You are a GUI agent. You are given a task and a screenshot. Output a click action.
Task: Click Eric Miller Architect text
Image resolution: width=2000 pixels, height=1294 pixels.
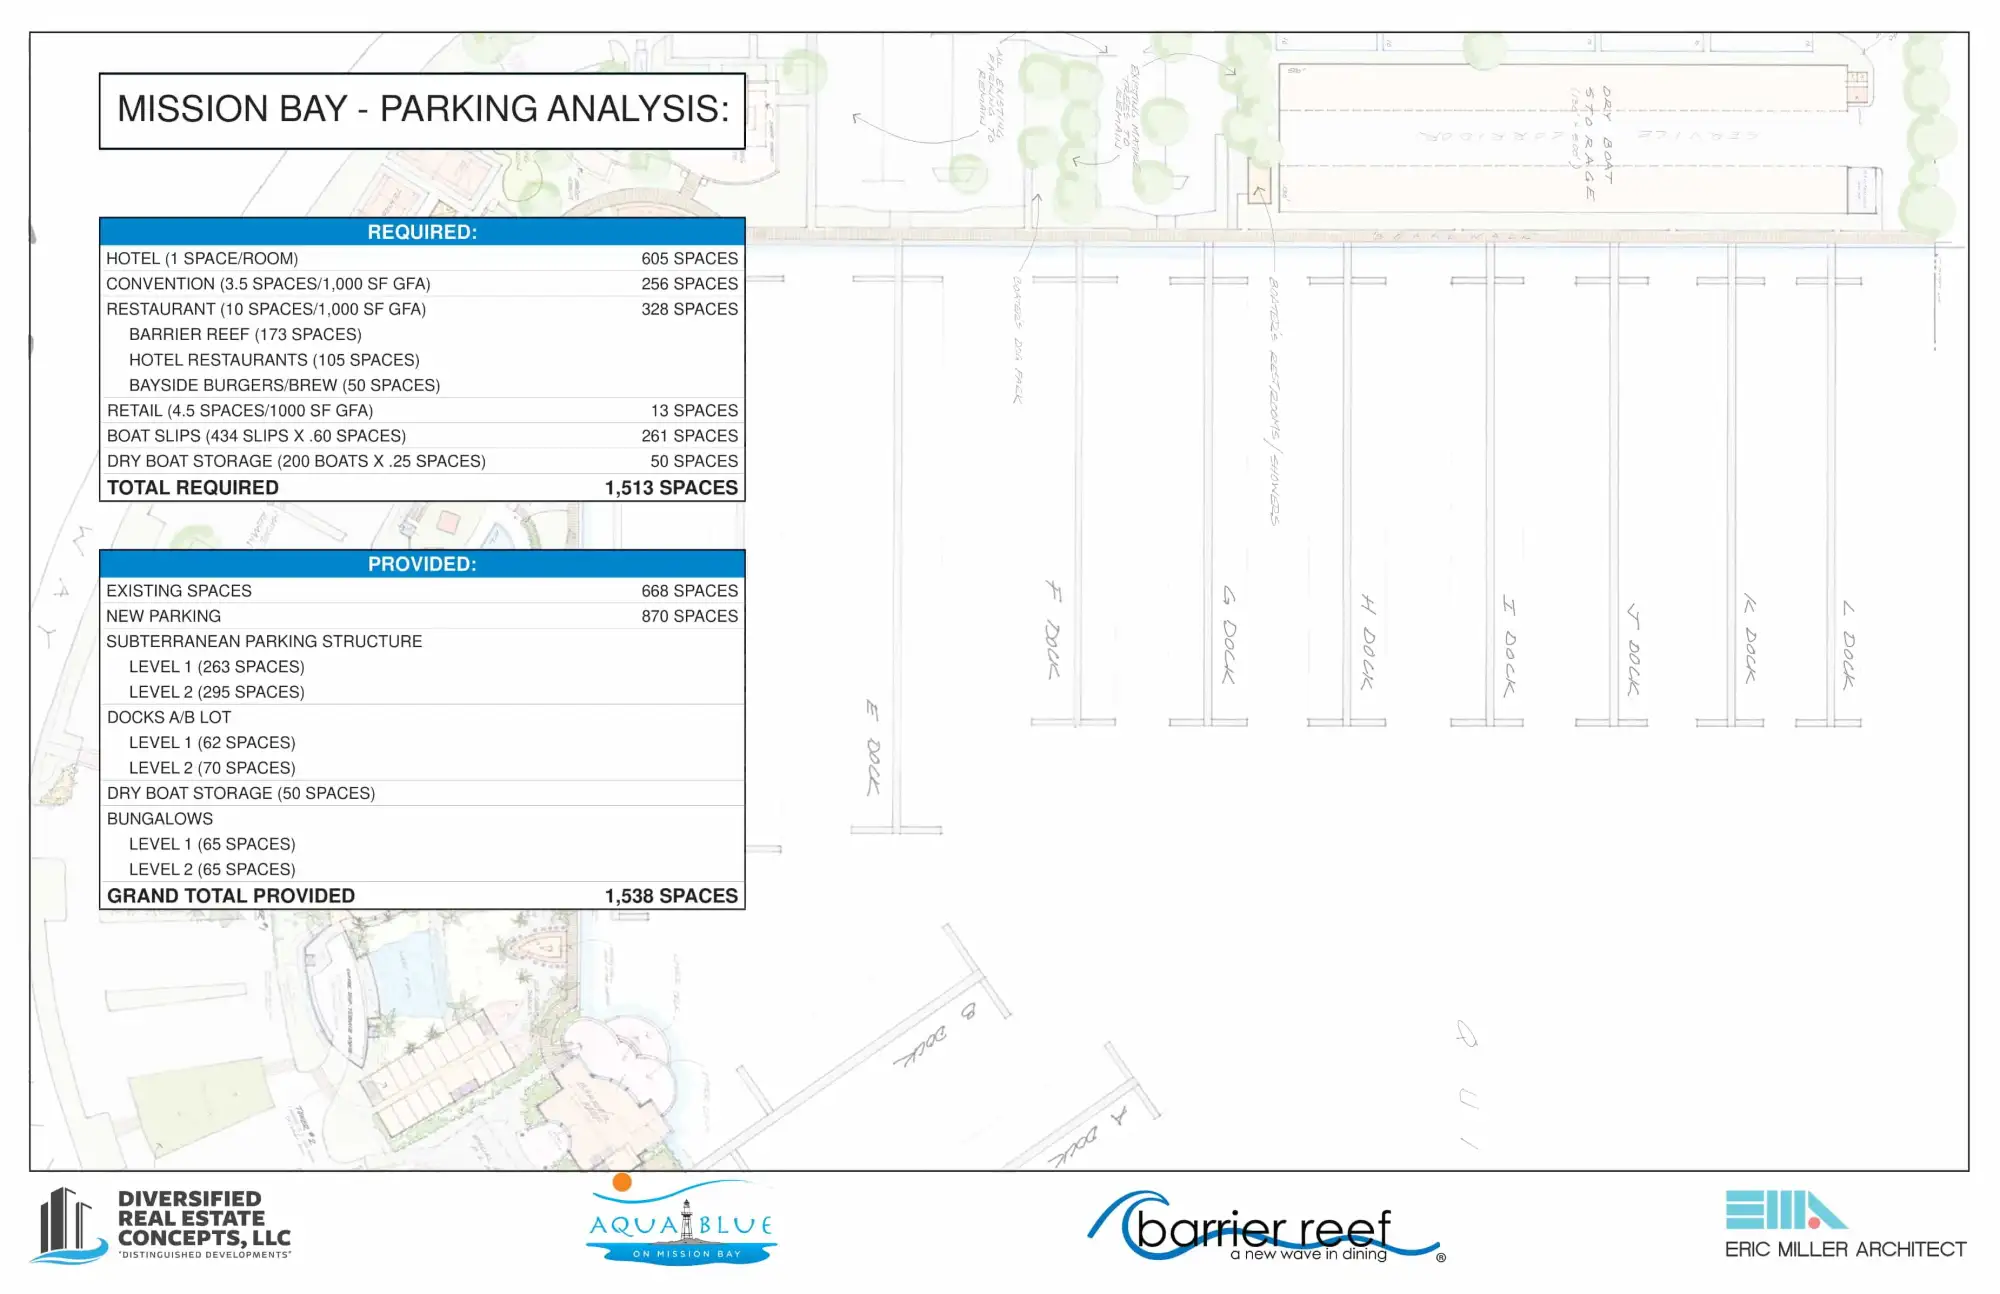click(1845, 1249)
